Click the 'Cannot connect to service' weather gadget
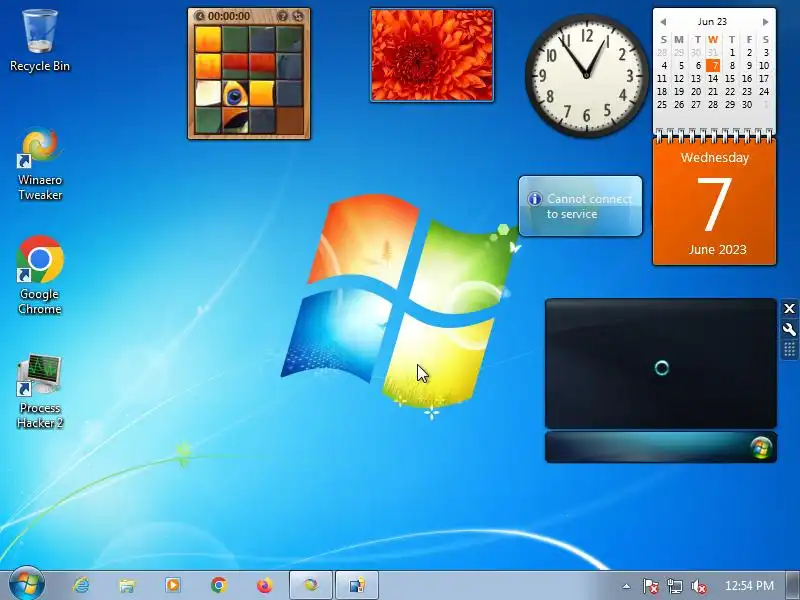The image size is (800, 600). (x=581, y=206)
